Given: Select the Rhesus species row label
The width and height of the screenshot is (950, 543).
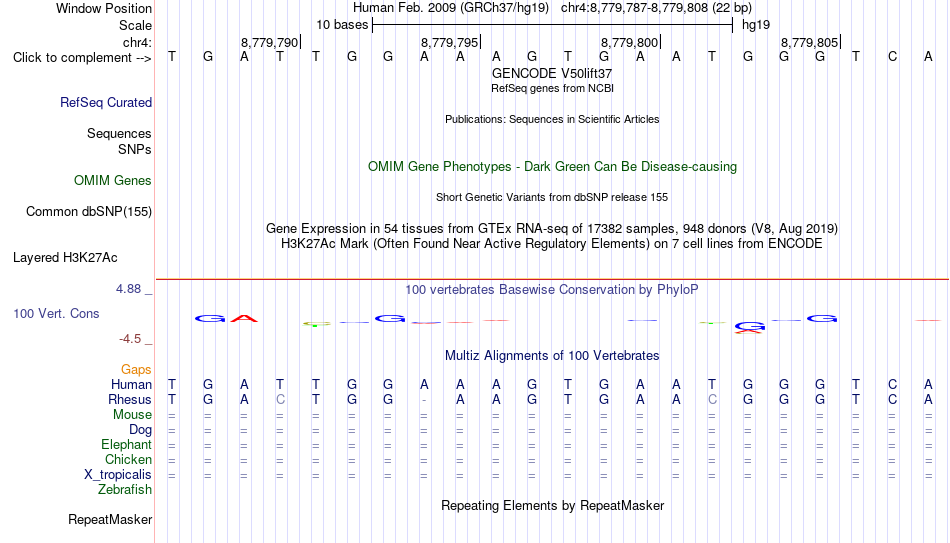Looking at the screenshot, I should point(130,400).
